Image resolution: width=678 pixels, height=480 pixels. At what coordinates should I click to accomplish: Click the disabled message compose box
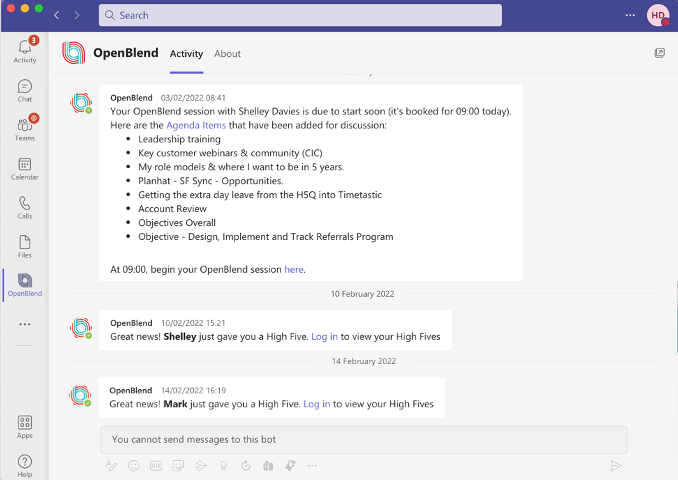(x=364, y=440)
